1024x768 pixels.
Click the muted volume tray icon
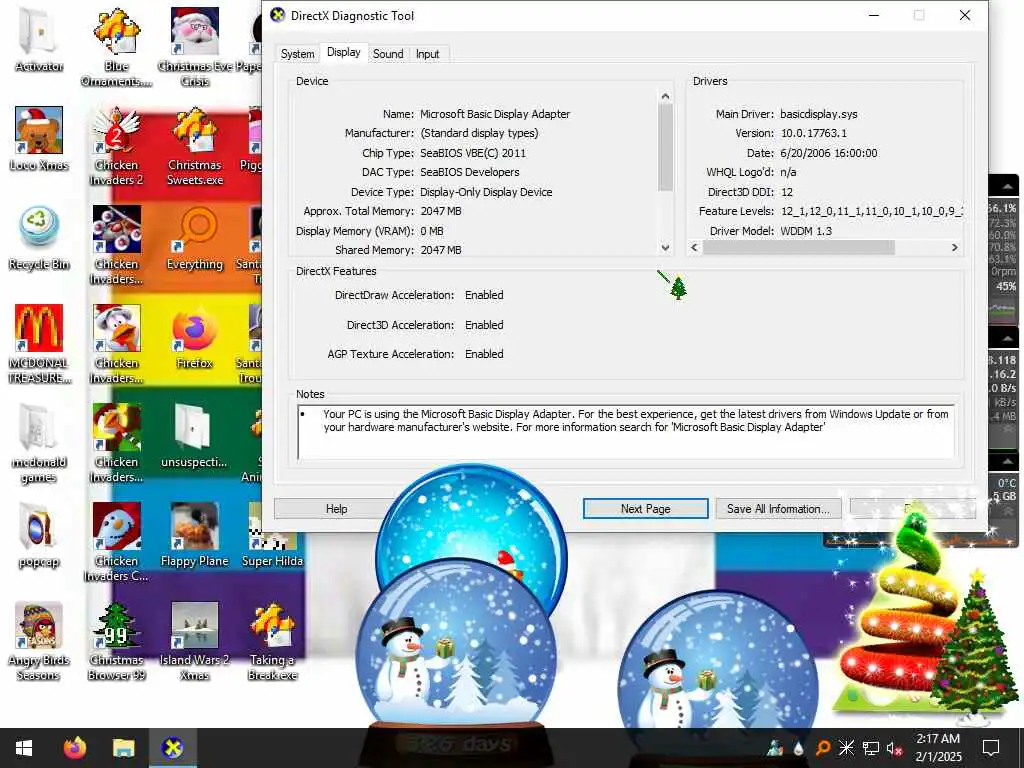coord(895,748)
